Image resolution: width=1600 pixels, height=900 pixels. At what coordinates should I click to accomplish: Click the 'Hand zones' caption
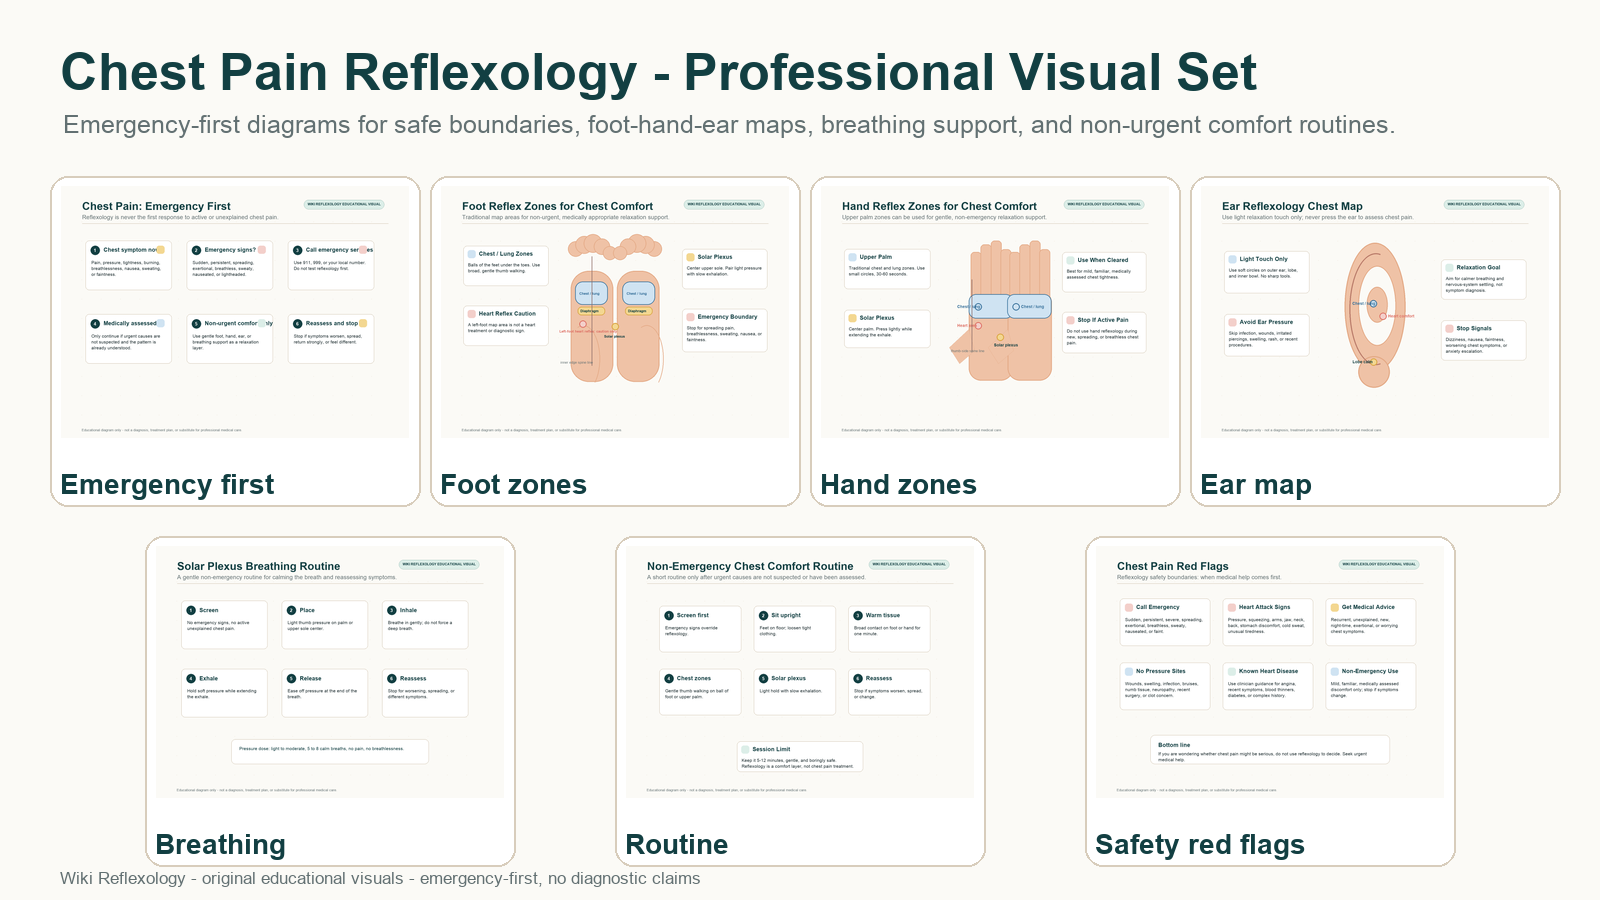click(x=898, y=485)
